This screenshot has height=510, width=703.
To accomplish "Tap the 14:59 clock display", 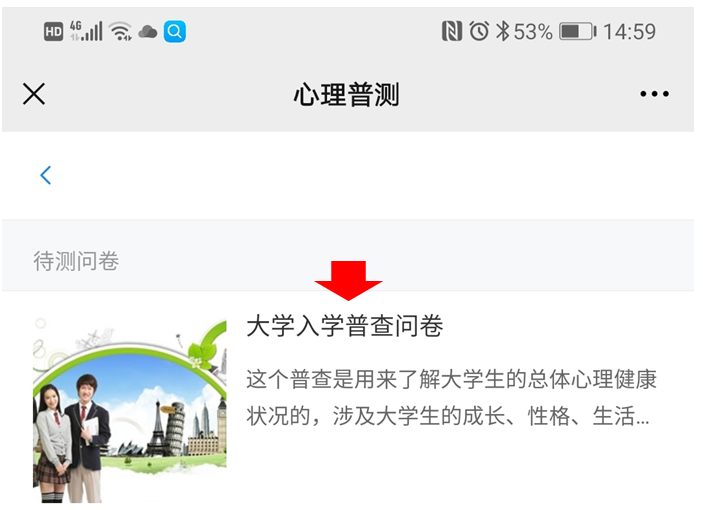I will tap(629, 32).
